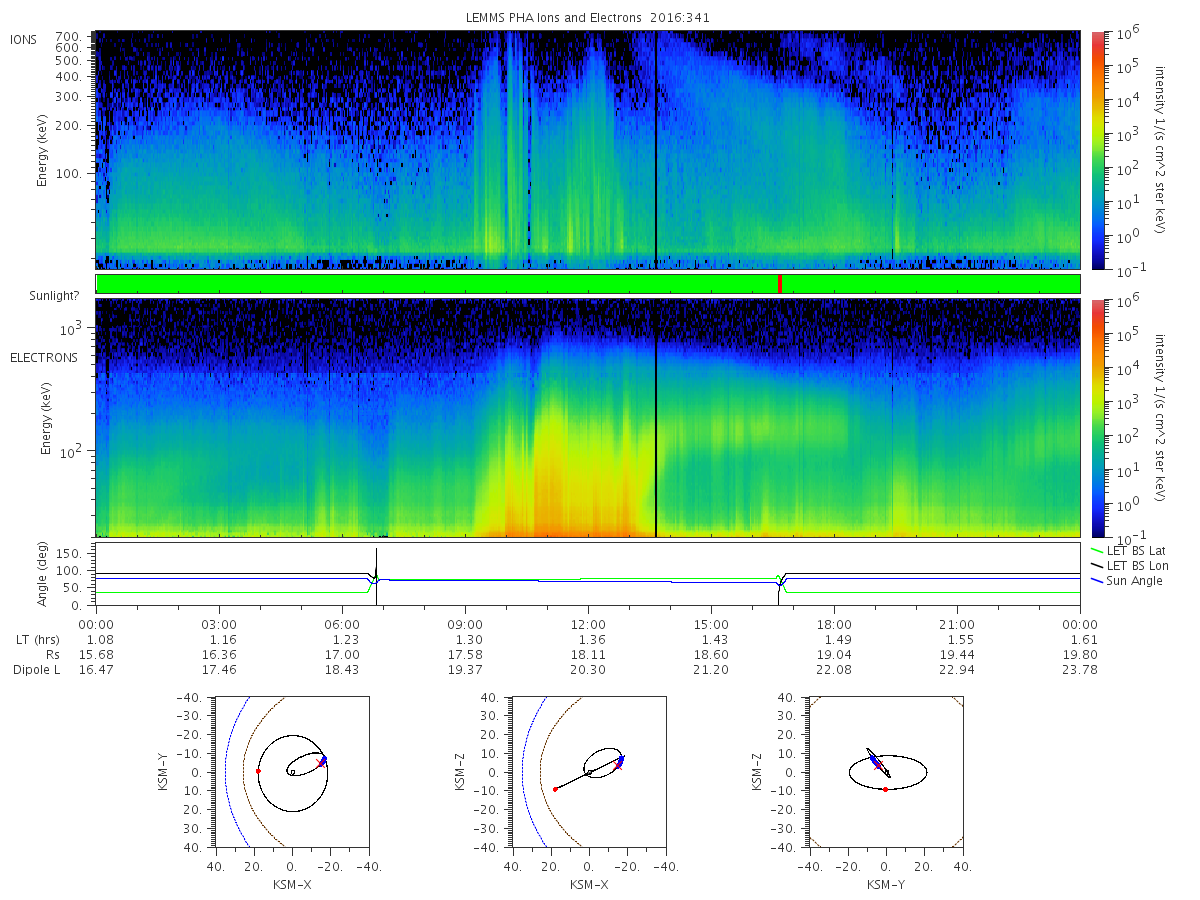Click the KSM-X versus KSM-Y orbit plot
This screenshot has height=900, width=1200.
tap(291, 772)
